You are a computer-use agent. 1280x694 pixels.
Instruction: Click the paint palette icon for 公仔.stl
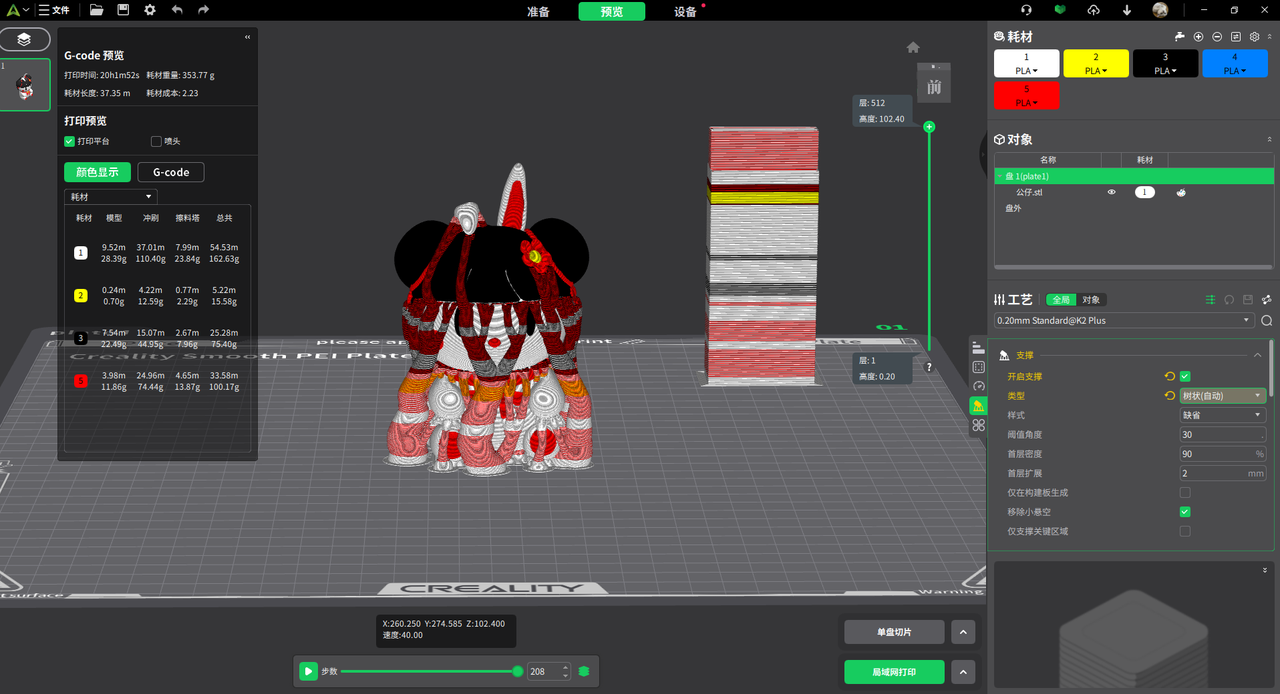pos(1181,192)
